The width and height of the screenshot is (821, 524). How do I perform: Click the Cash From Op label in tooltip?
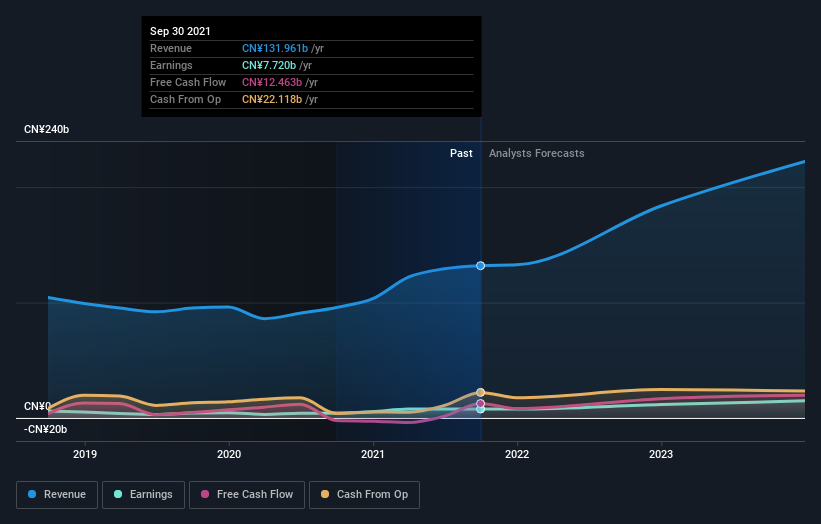(185, 99)
